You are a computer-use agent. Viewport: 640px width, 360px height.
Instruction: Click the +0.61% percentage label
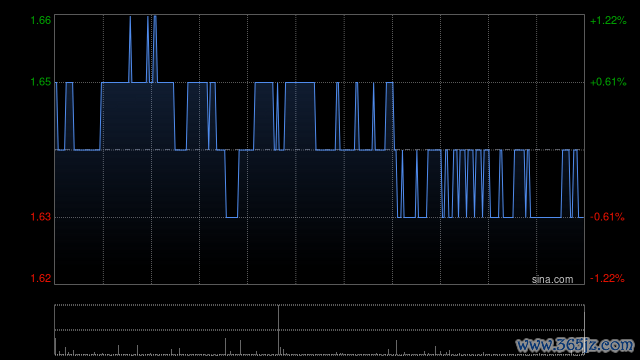[x=608, y=82]
